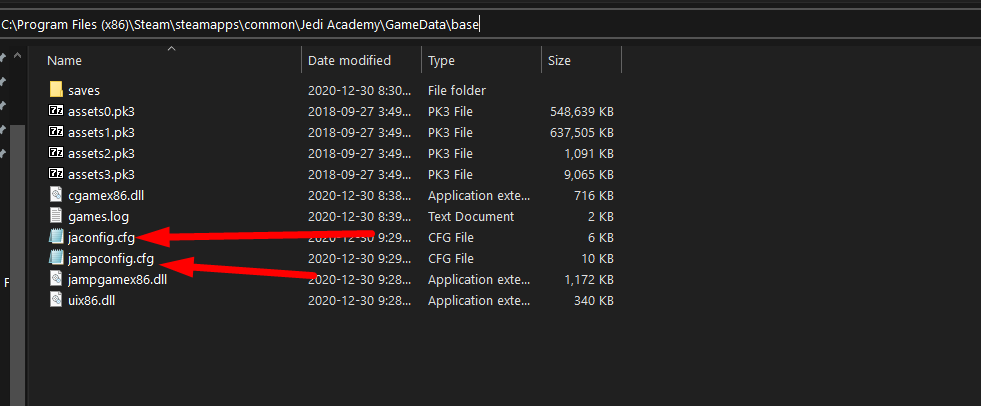
Task: Select the assets0.pk3 archive icon
Action: 56,111
